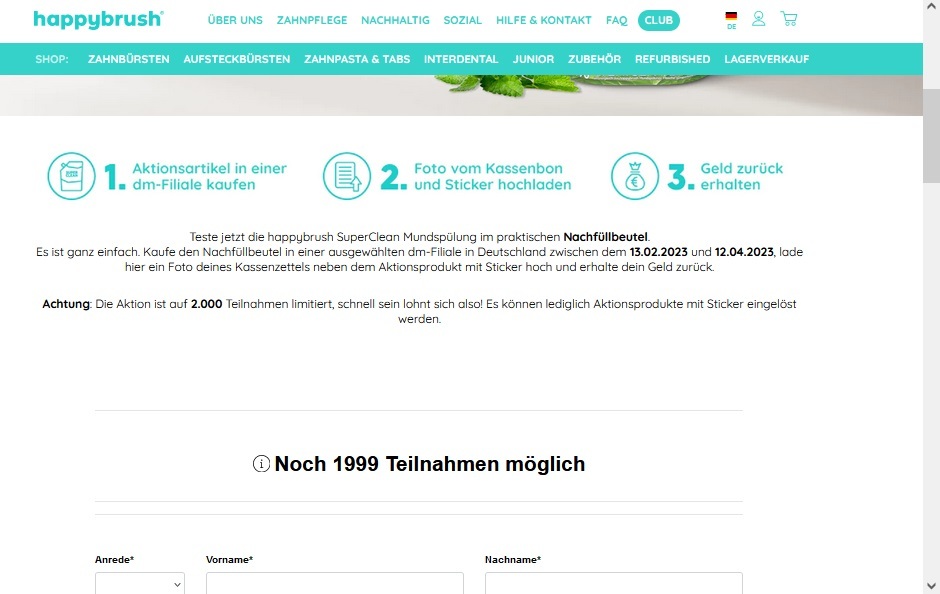
Task: Click the happybrush logo
Action: click(x=98, y=20)
